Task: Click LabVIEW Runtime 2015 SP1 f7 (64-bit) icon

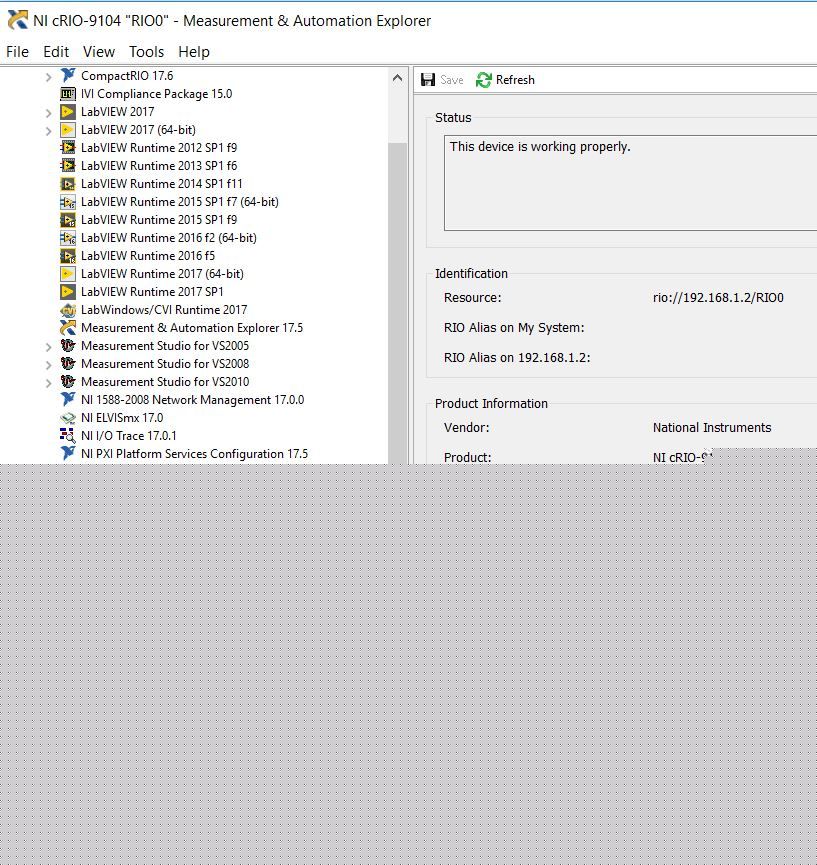Action: (x=67, y=202)
